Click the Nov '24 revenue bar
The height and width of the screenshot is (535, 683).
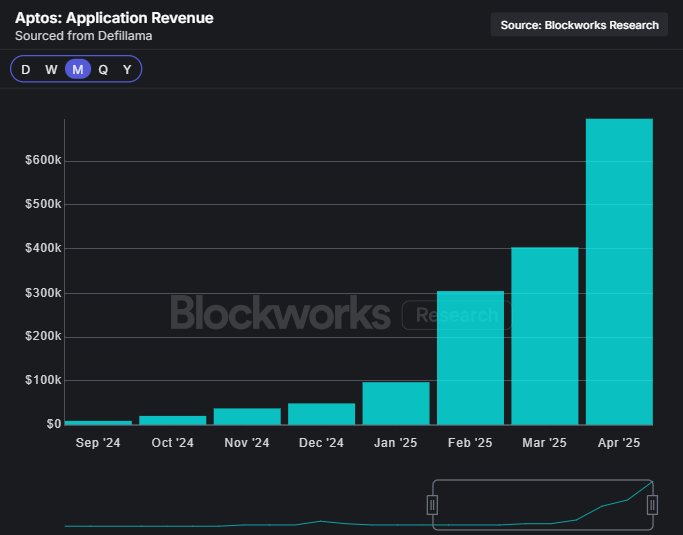pyautogui.click(x=247, y=416)
